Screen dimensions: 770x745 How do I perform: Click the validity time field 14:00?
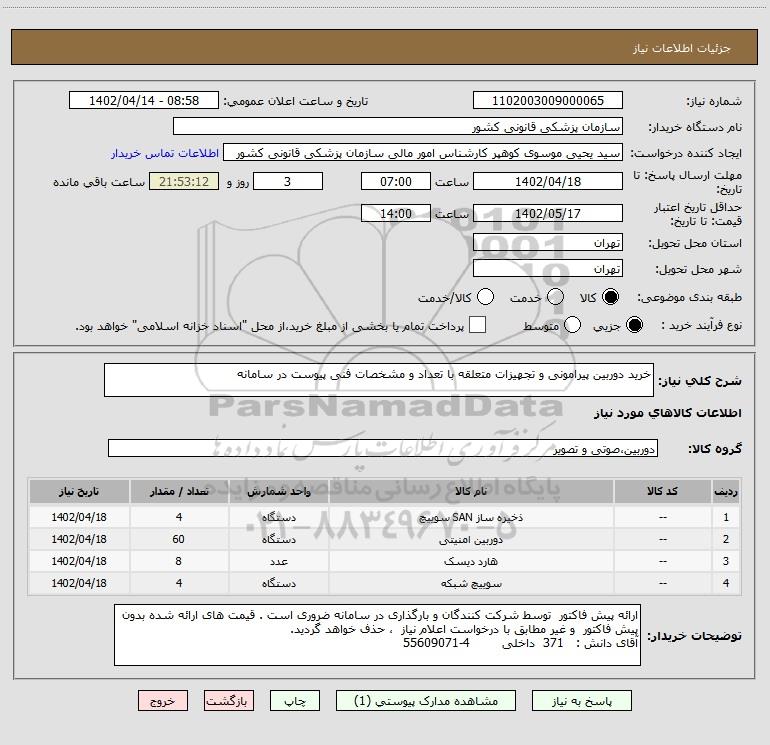396,214
